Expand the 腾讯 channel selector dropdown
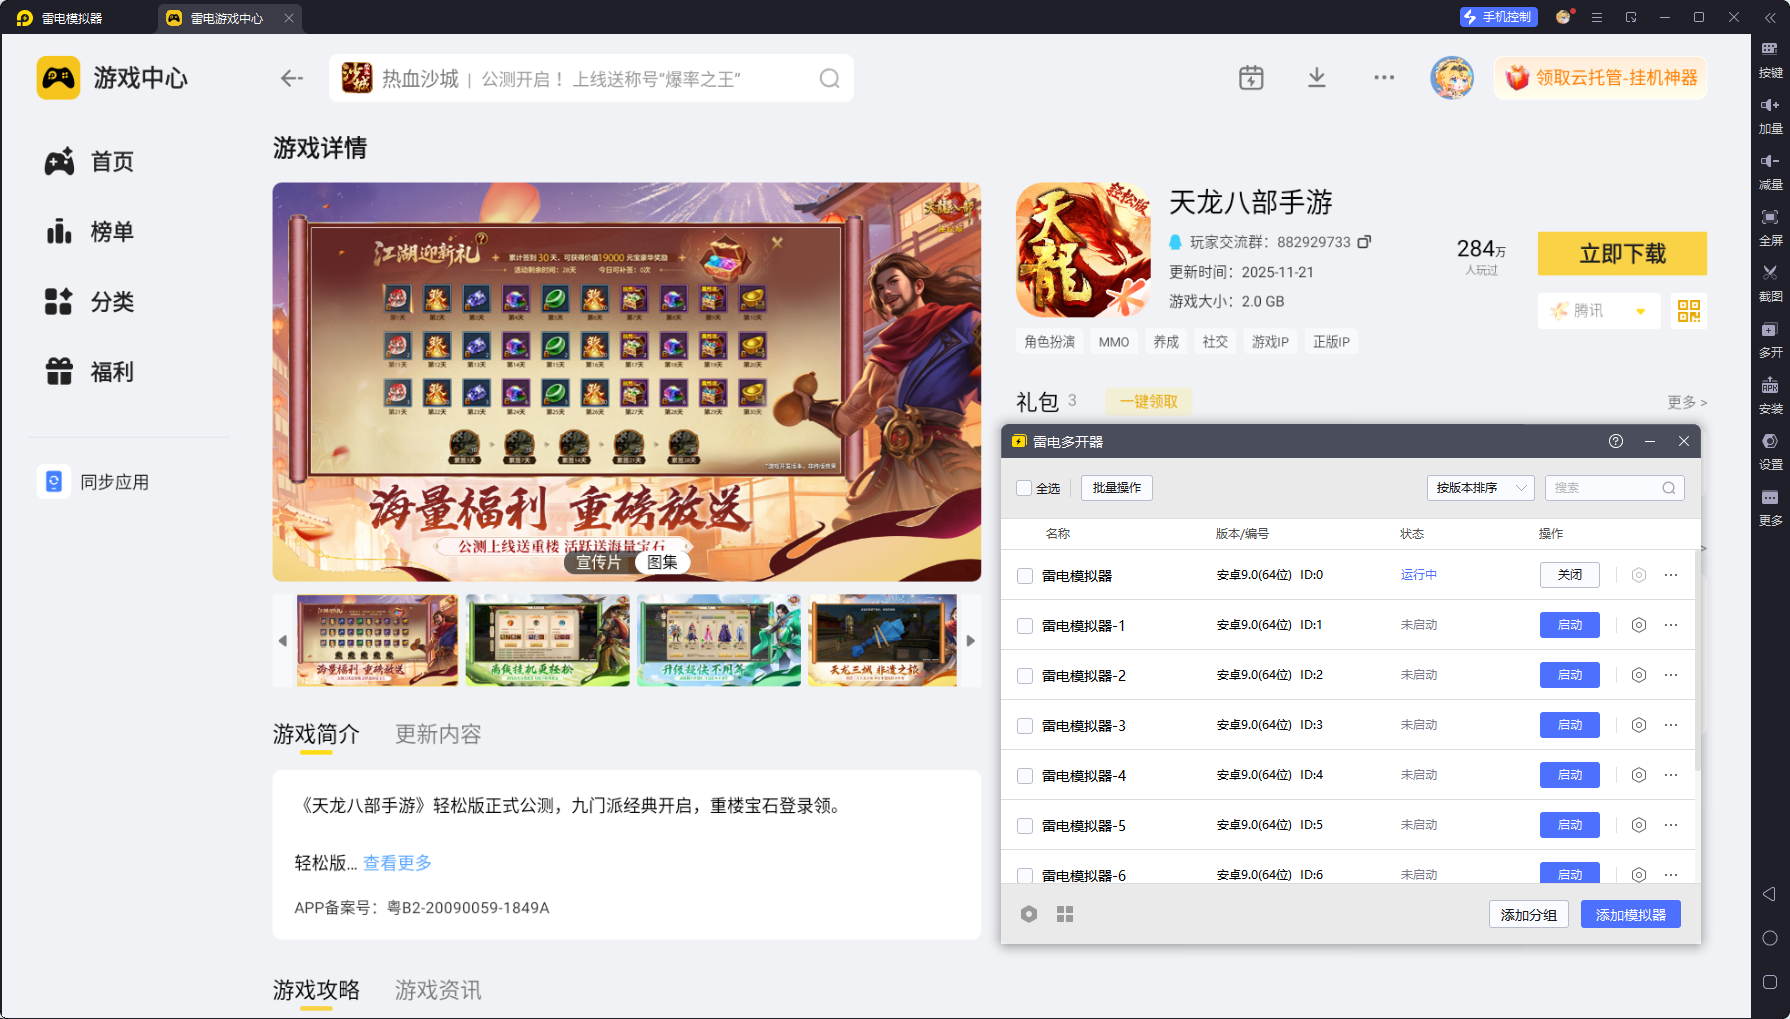 click(x=1598, y=311)
